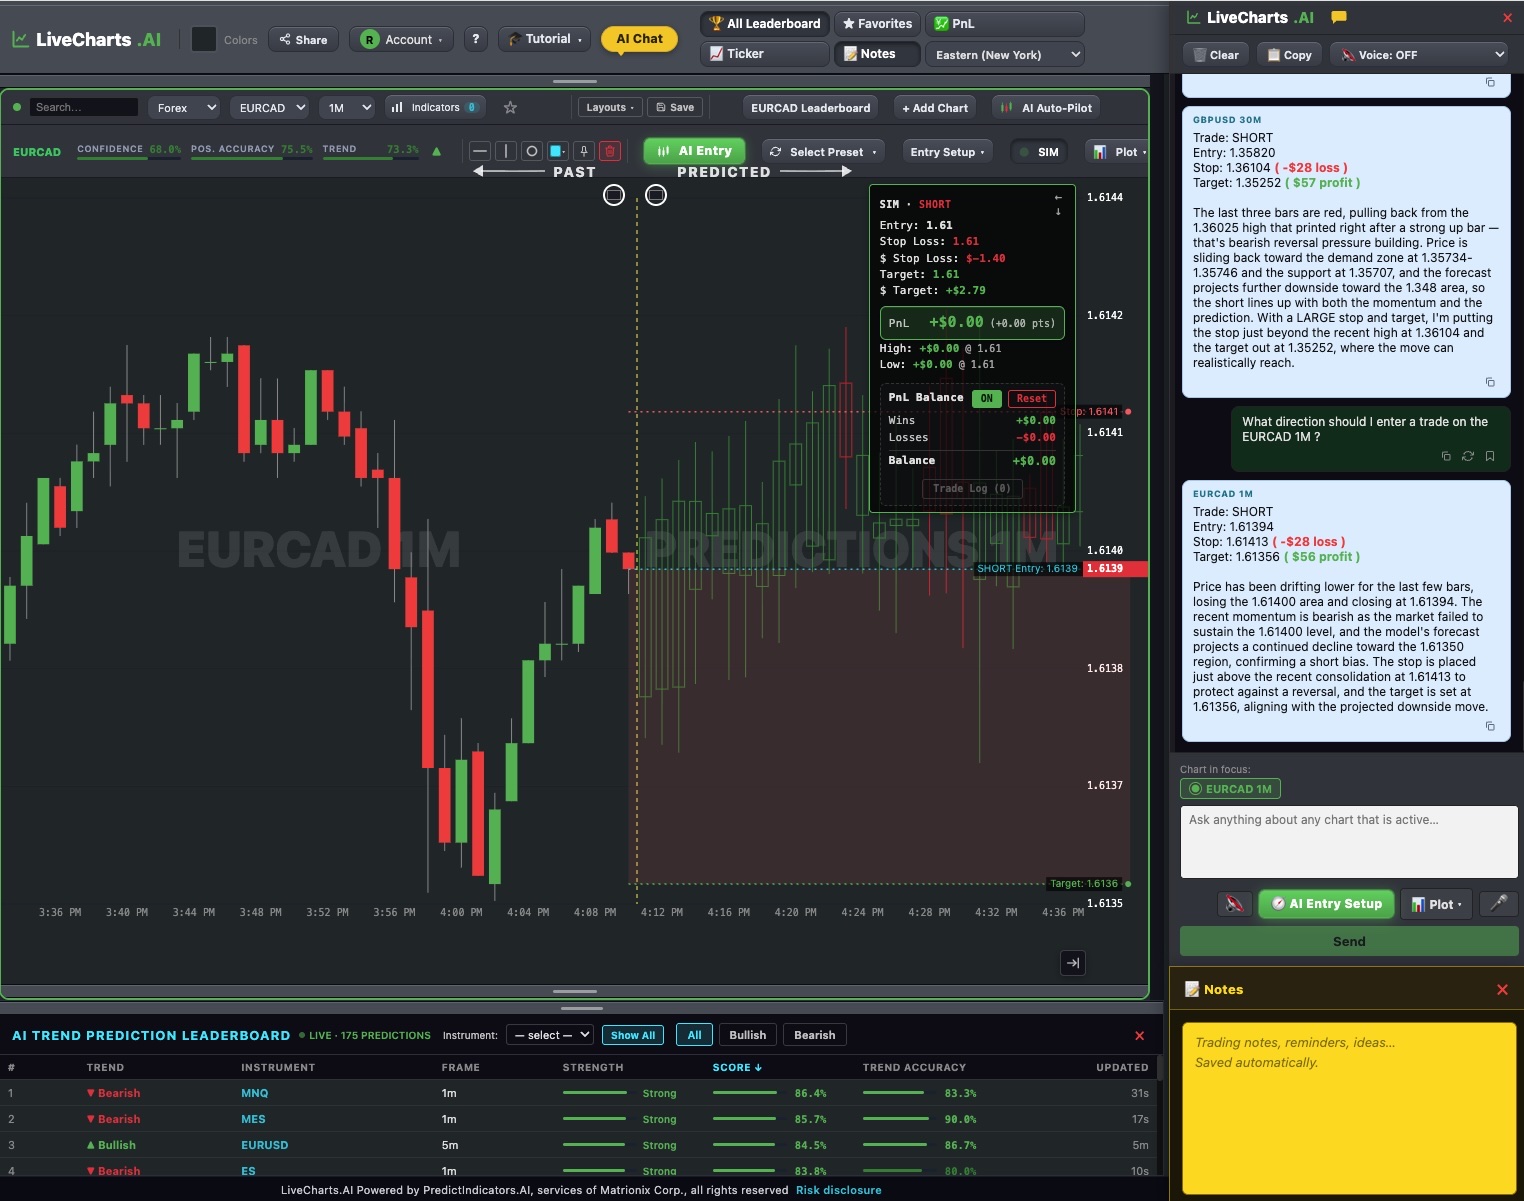
Task: Toggle the AI Chat panel
Action: coord(639,39)
